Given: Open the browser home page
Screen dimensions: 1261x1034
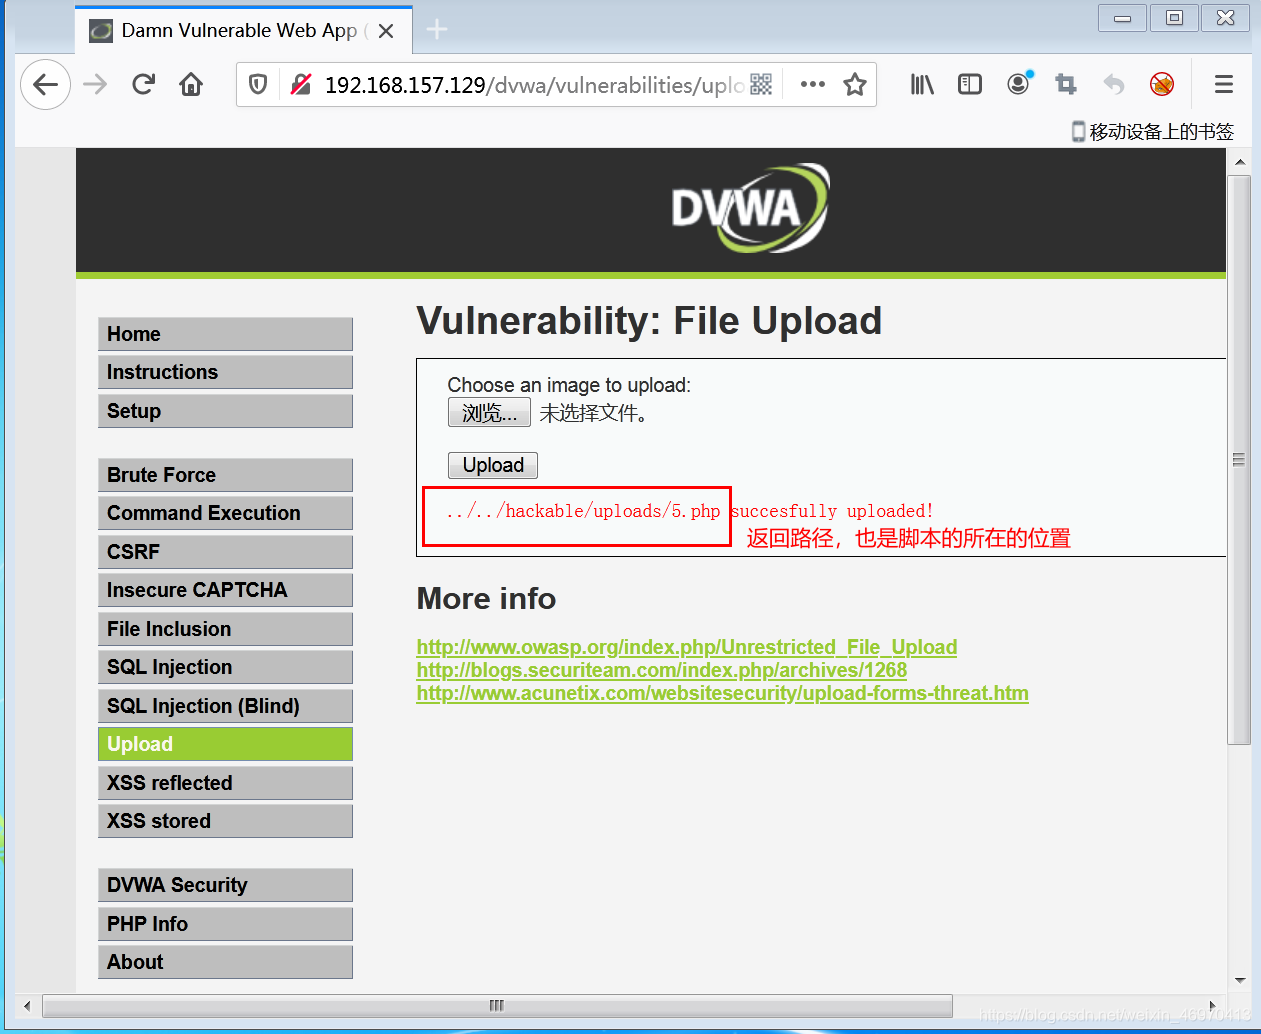Looking at the screenshot, I should (191, 85).
